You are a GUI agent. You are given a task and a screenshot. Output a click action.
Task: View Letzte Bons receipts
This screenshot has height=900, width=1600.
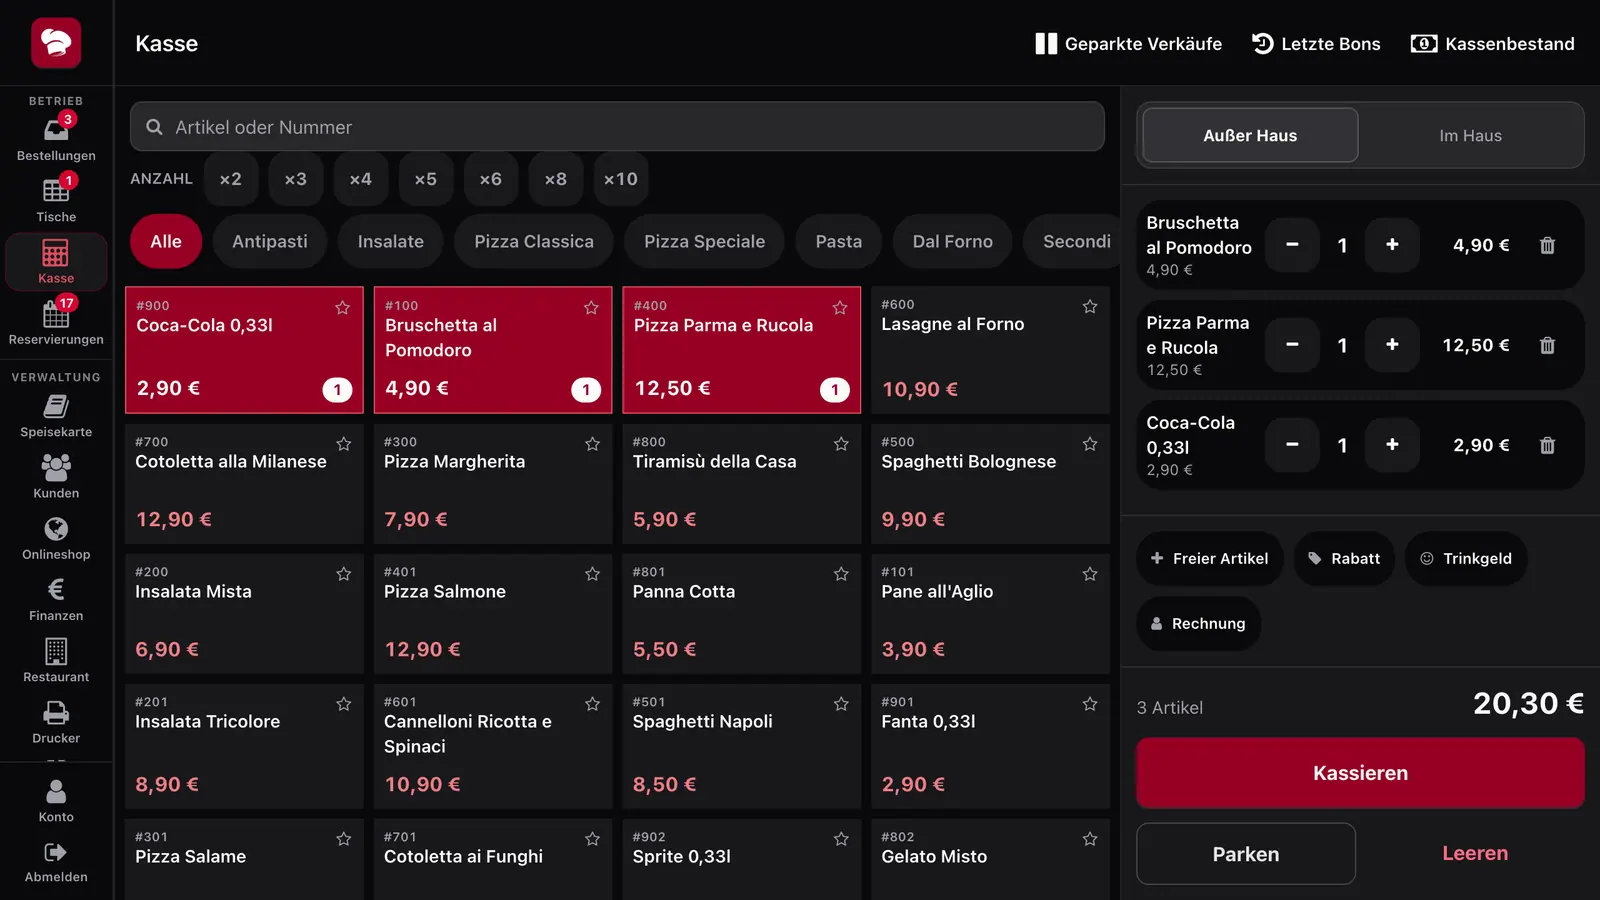point(1316,44)
